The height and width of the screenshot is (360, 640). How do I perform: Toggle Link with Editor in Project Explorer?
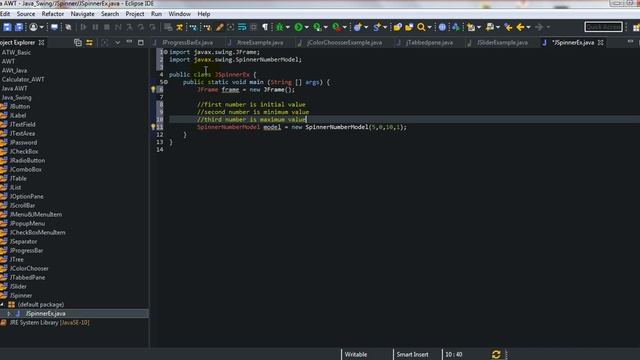[x=89, y=42]
